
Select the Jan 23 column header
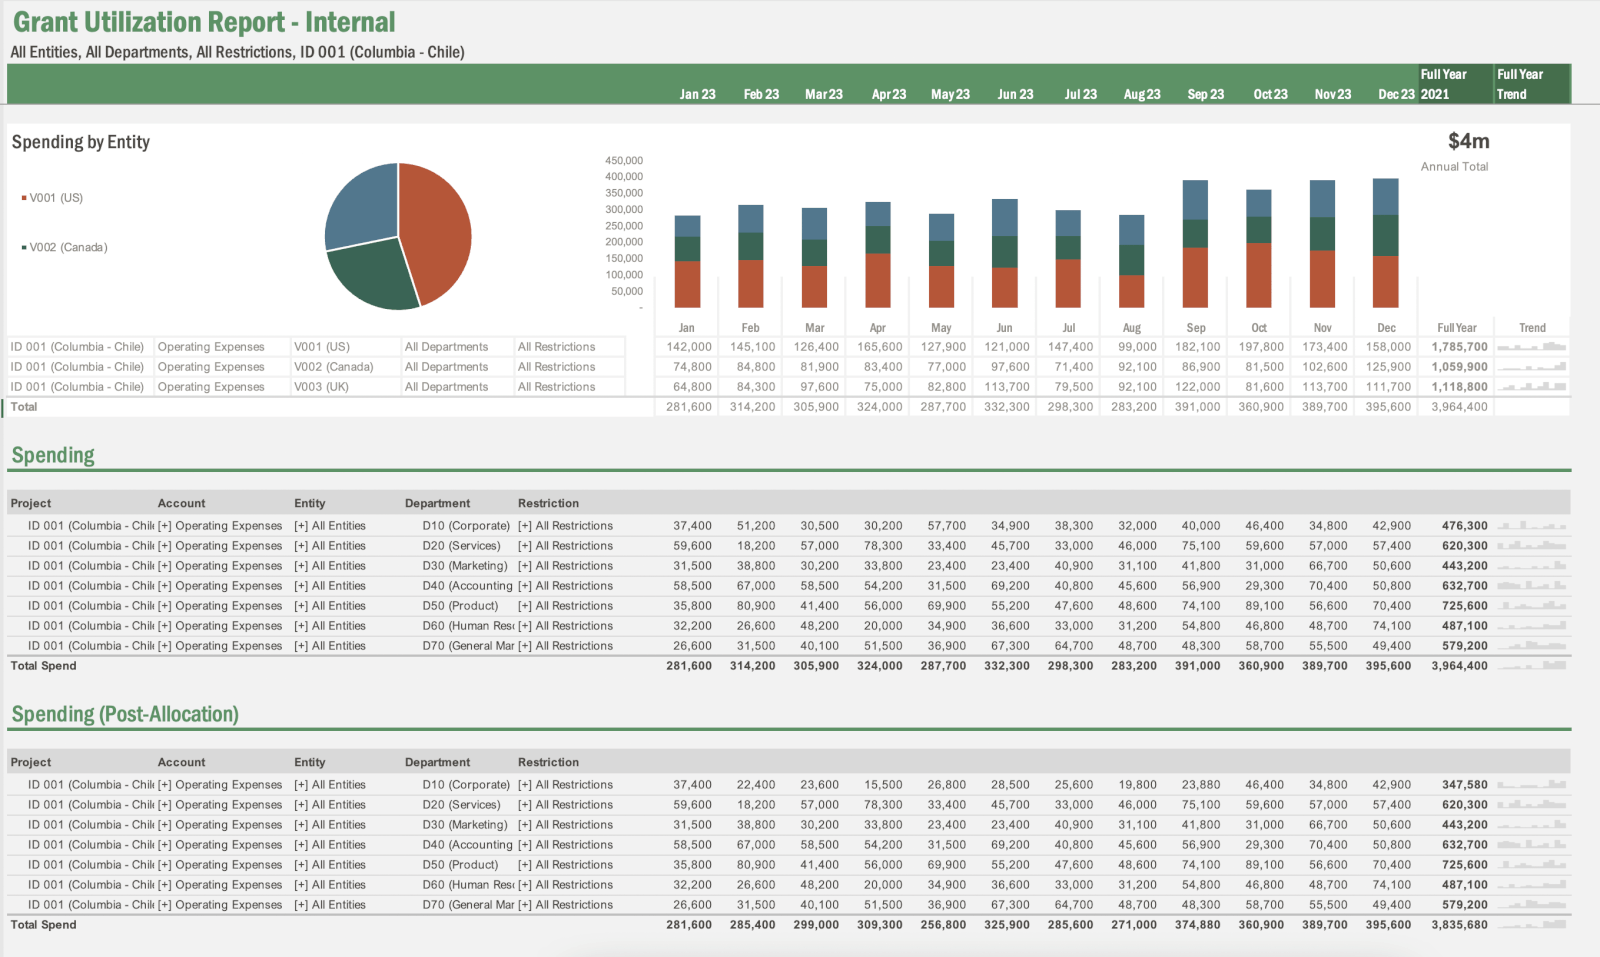click(x=697, y=94)
